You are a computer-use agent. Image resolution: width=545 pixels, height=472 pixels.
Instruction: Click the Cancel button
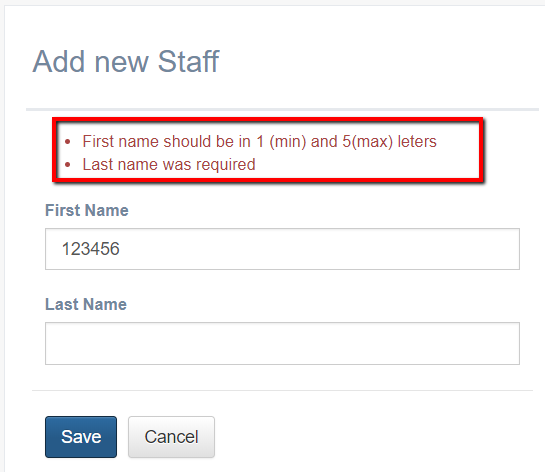tap(171, 437)
